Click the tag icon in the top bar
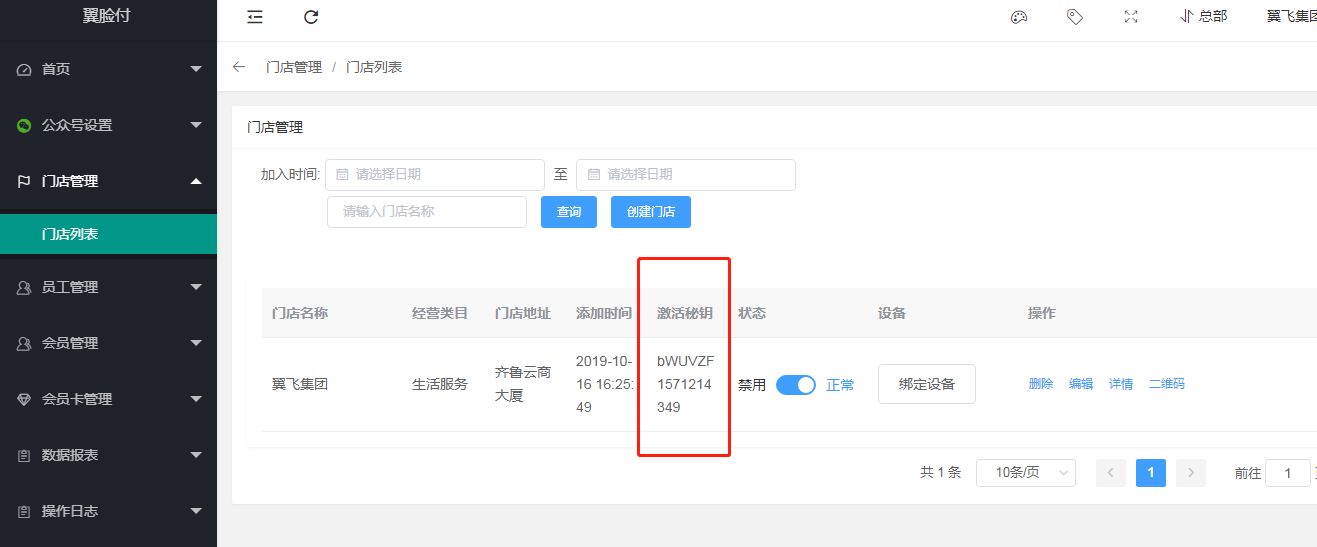1317x547 pixels. click(1075, 16)
